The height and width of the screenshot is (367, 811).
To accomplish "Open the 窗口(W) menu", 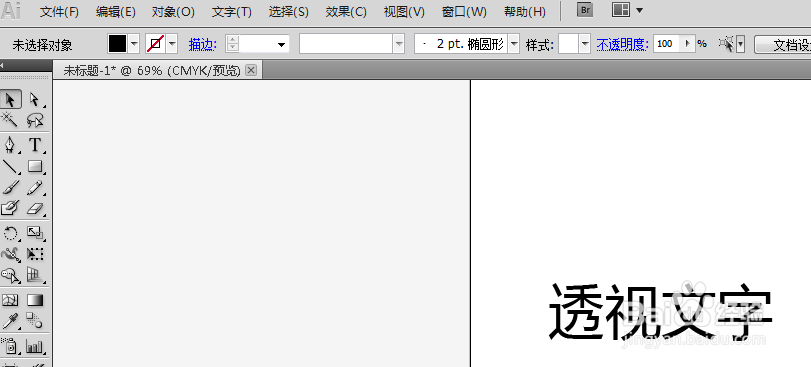I will pos(464,11).
